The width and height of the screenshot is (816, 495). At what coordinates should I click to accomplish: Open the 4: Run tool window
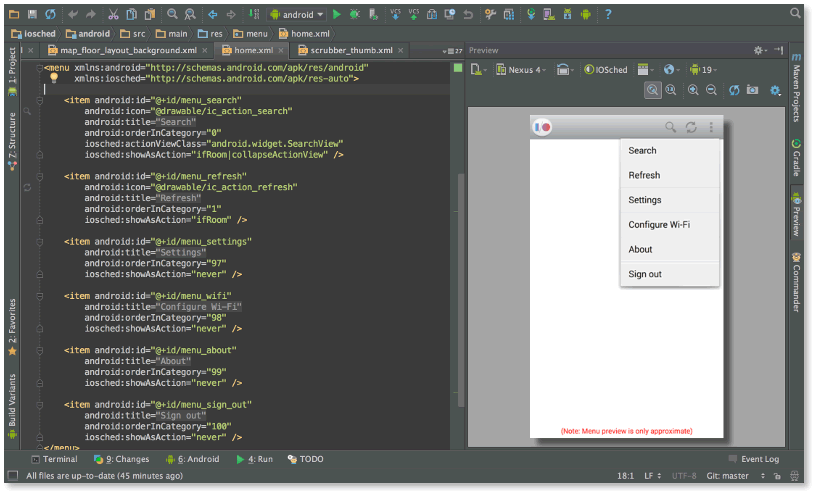(x=254, y=459)
